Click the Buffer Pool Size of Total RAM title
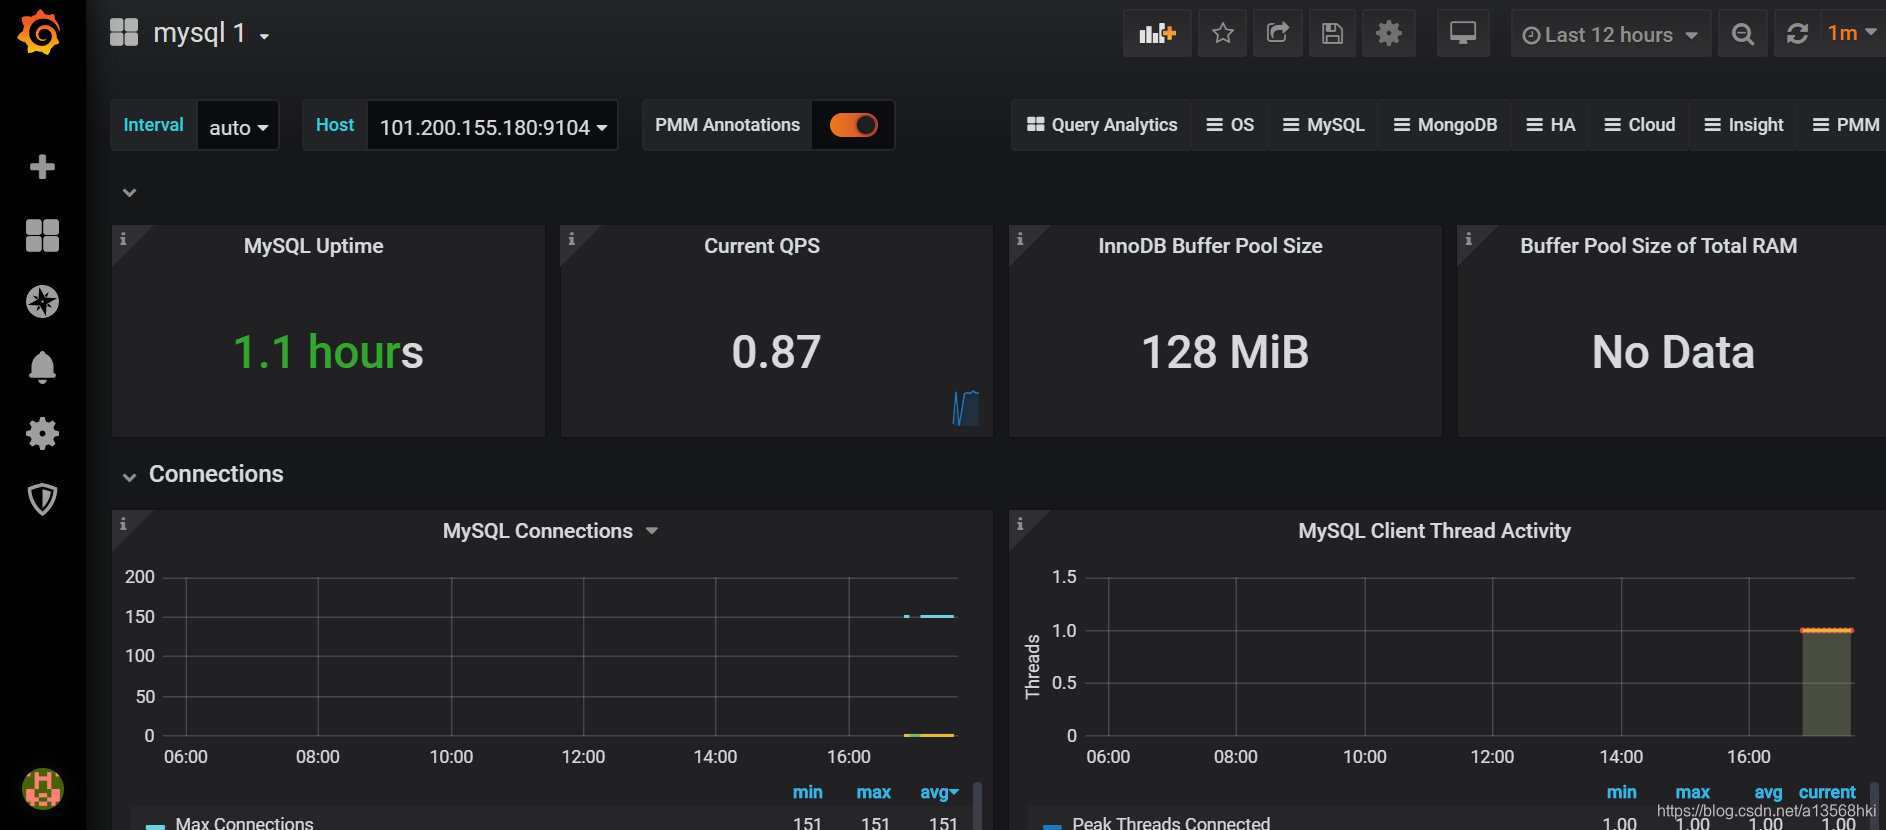Screen dimensions: 1886x830 coord(1658,246)
